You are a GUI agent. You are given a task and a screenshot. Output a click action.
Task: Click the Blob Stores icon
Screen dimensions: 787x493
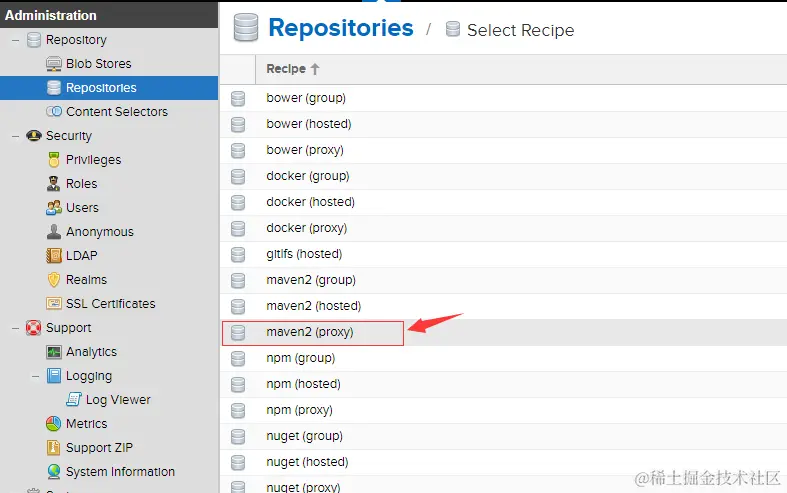pos(54,64)
